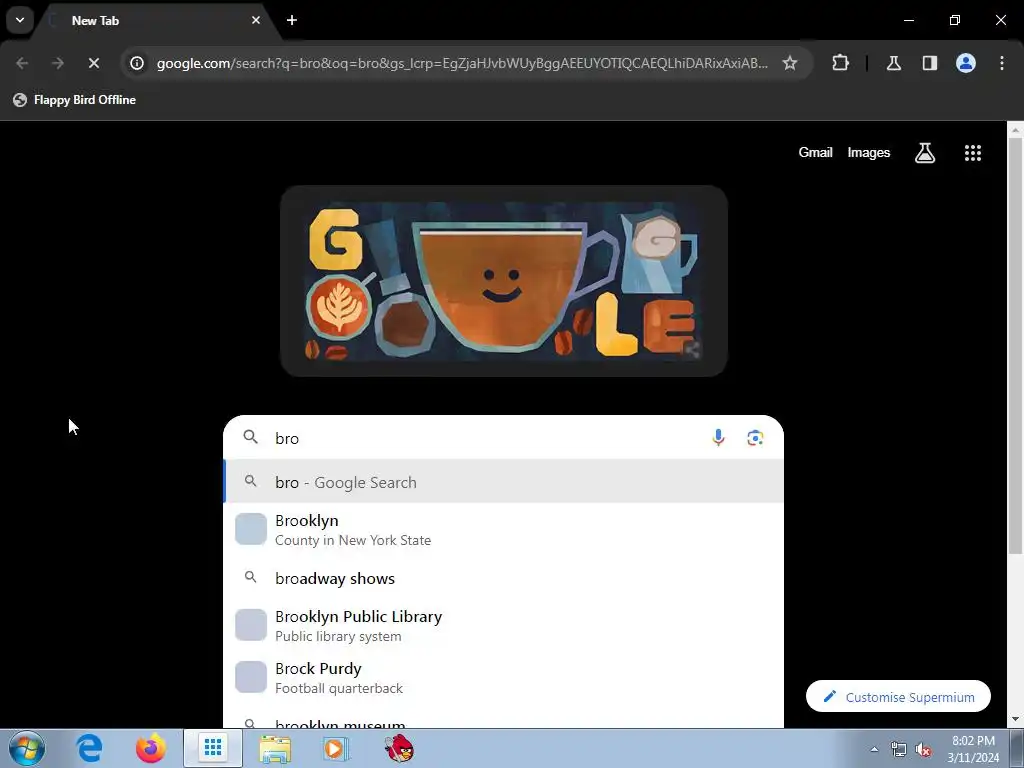Go forward with the forward arrow

click(57, 63)
